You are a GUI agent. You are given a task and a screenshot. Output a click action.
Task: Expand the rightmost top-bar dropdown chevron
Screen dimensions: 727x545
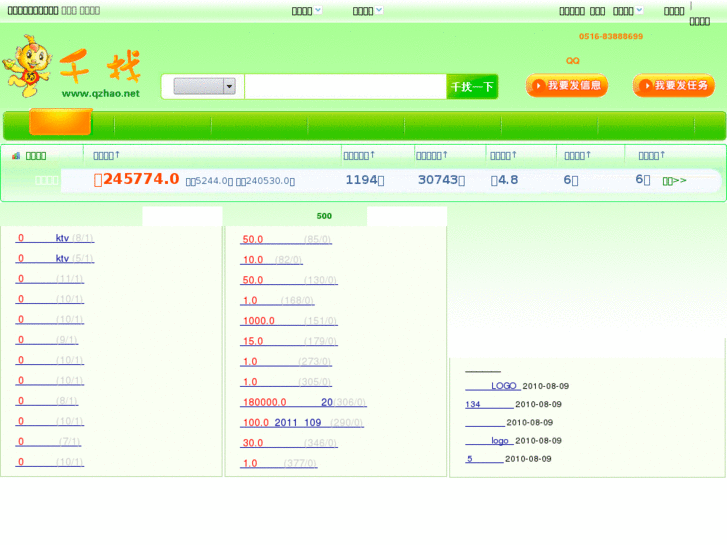click(639, 10)
